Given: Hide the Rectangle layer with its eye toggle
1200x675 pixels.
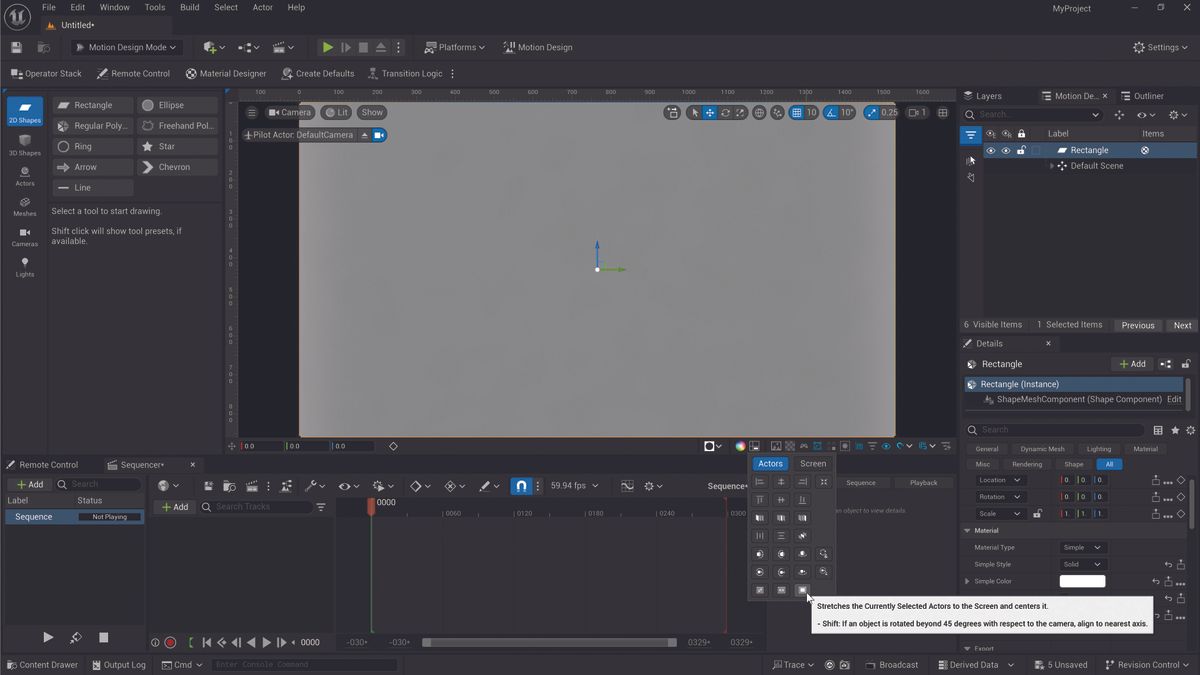Looking at the screenshot, I should tap(989, 150).
